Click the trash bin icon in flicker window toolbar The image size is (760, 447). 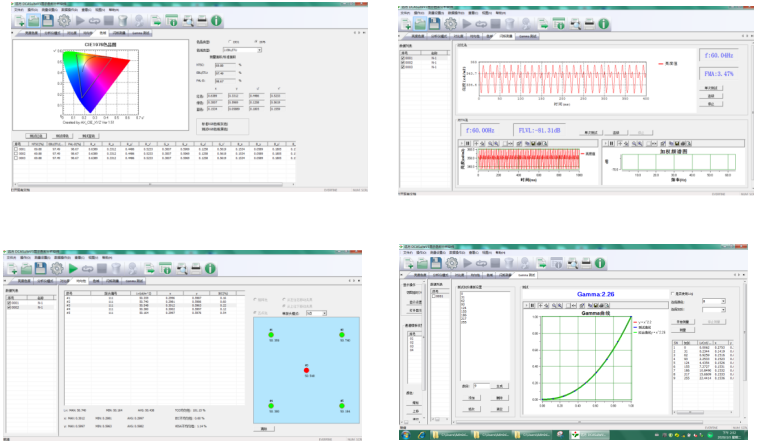(x=509, y=24)
